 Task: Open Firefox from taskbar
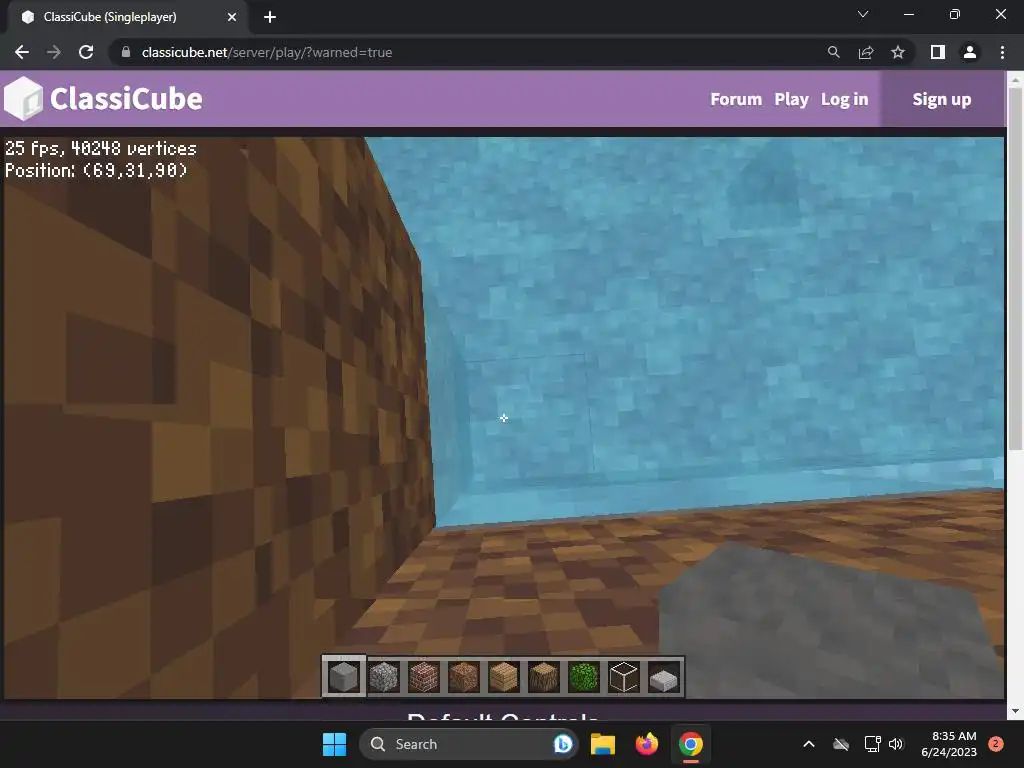[x=647, y=744]
